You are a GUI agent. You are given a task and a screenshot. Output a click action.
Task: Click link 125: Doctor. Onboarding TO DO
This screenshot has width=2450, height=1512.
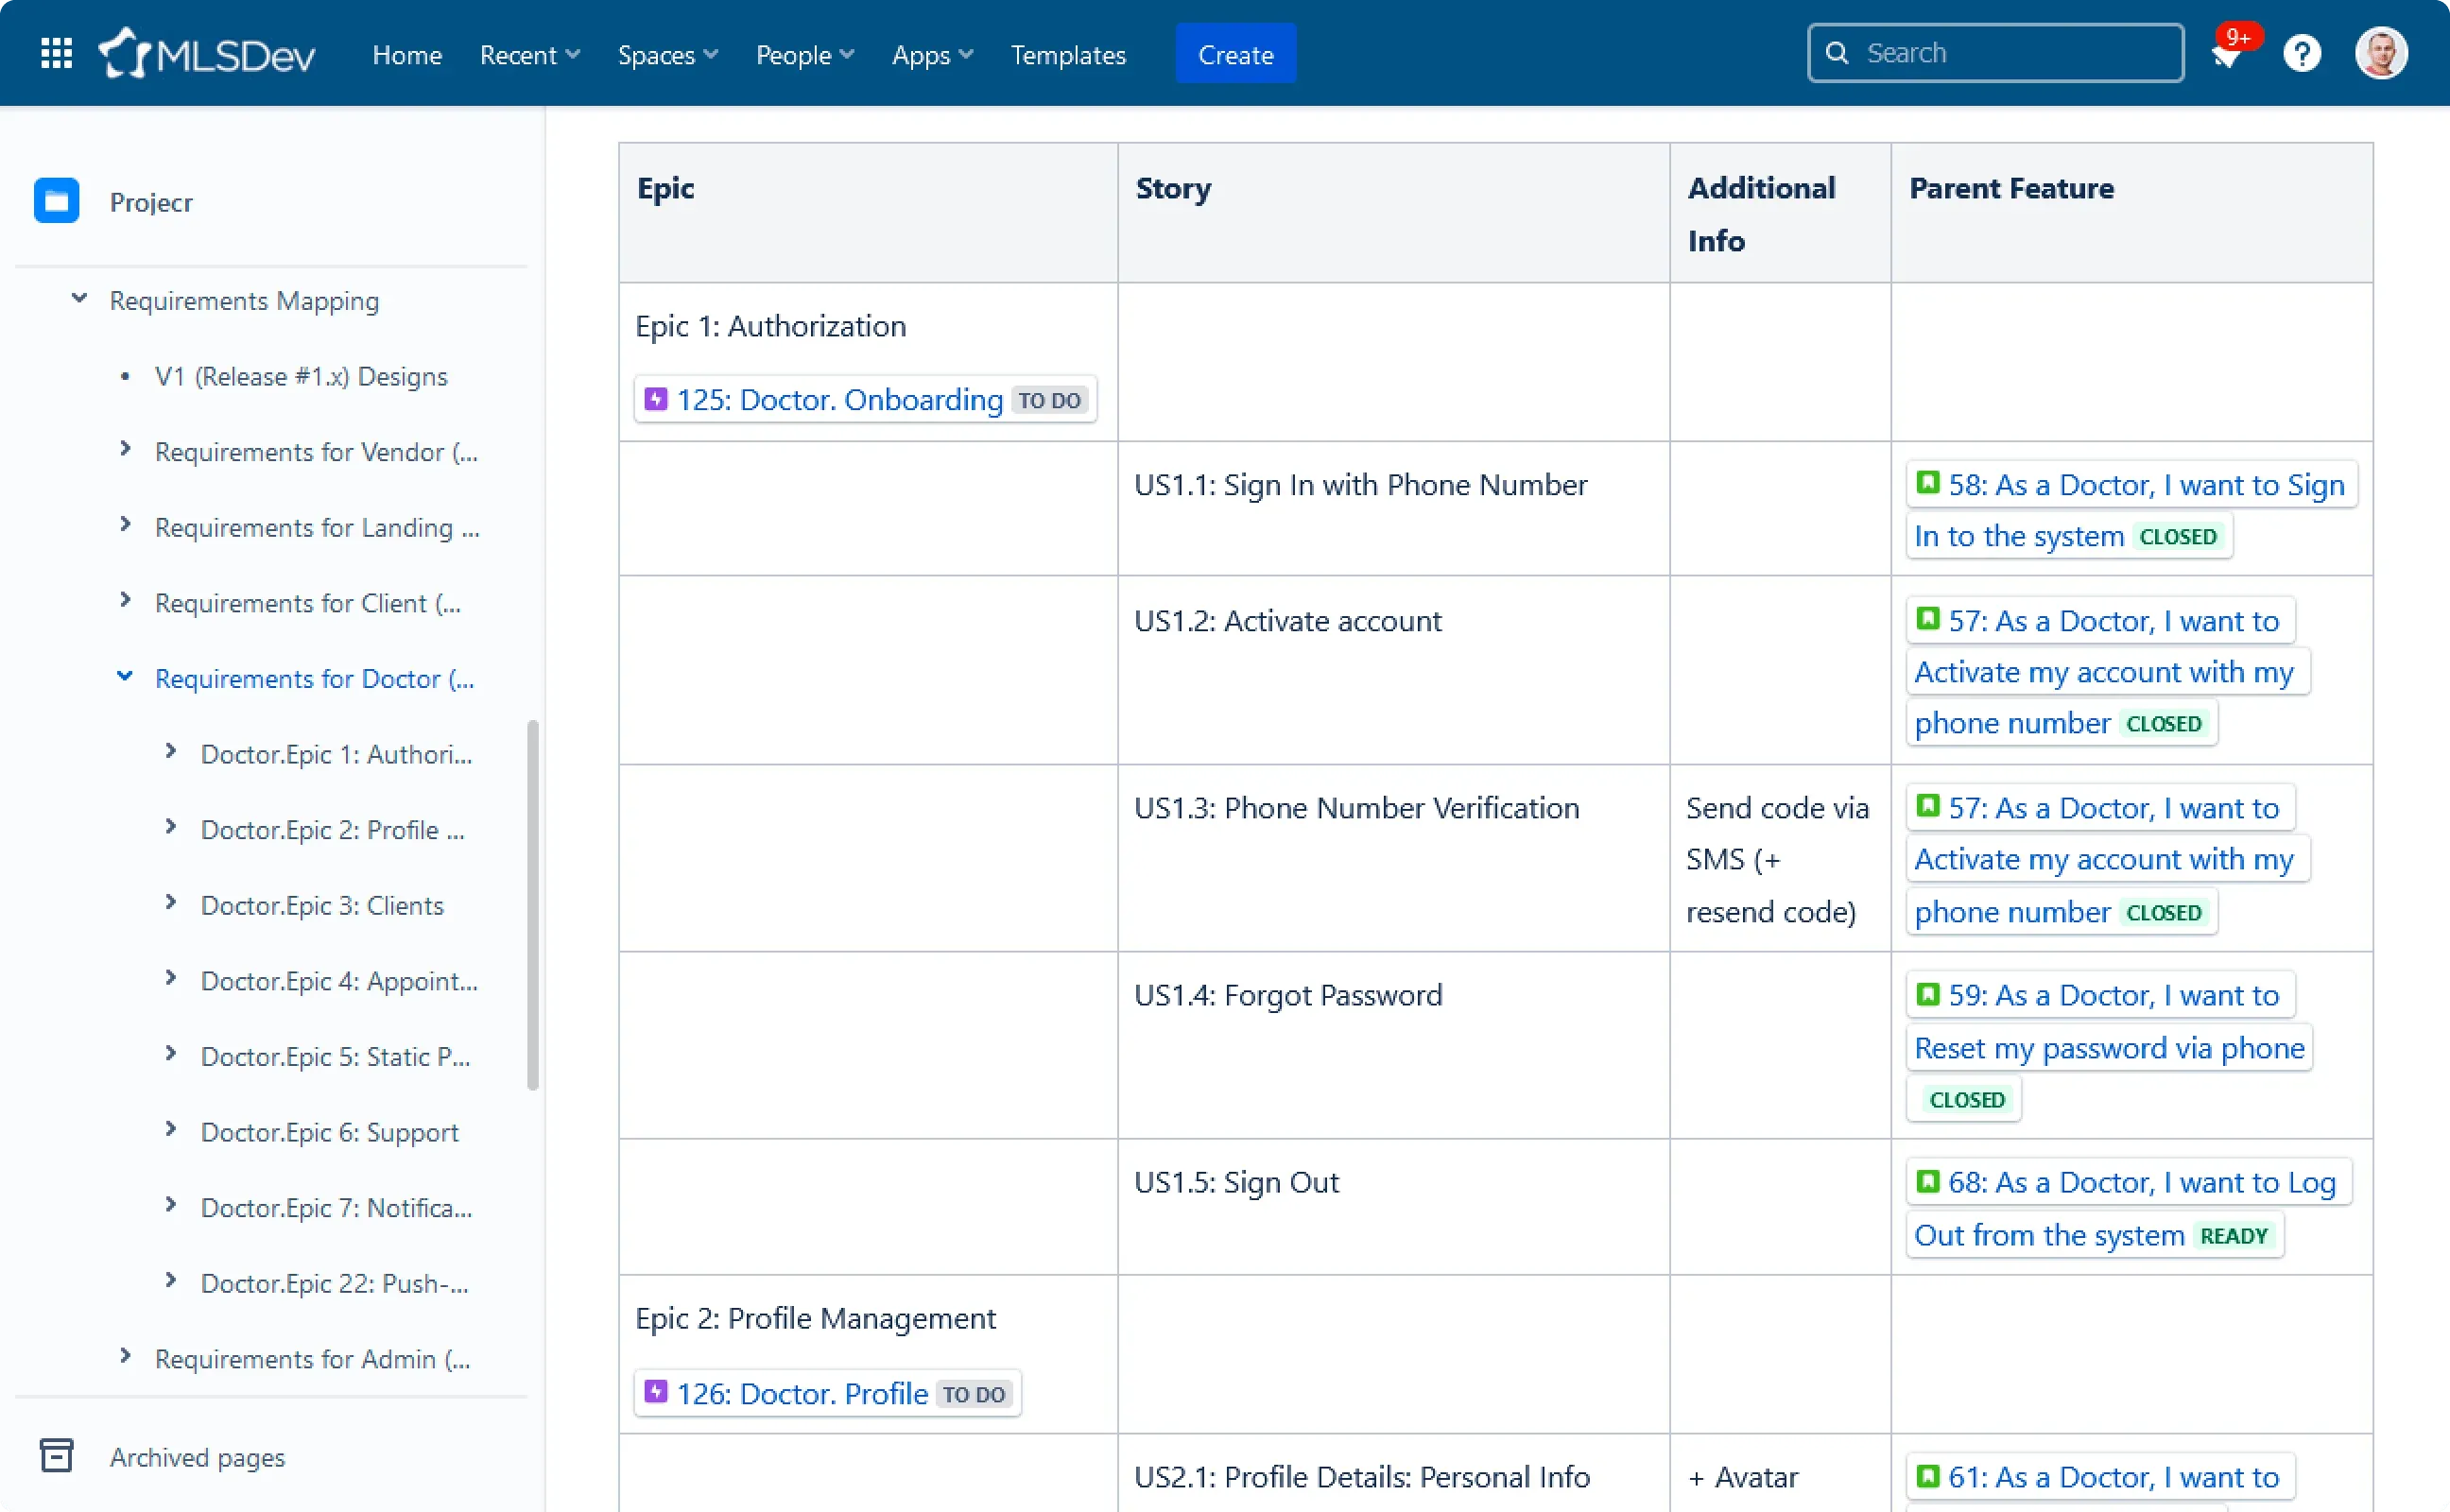click(866, 399)
